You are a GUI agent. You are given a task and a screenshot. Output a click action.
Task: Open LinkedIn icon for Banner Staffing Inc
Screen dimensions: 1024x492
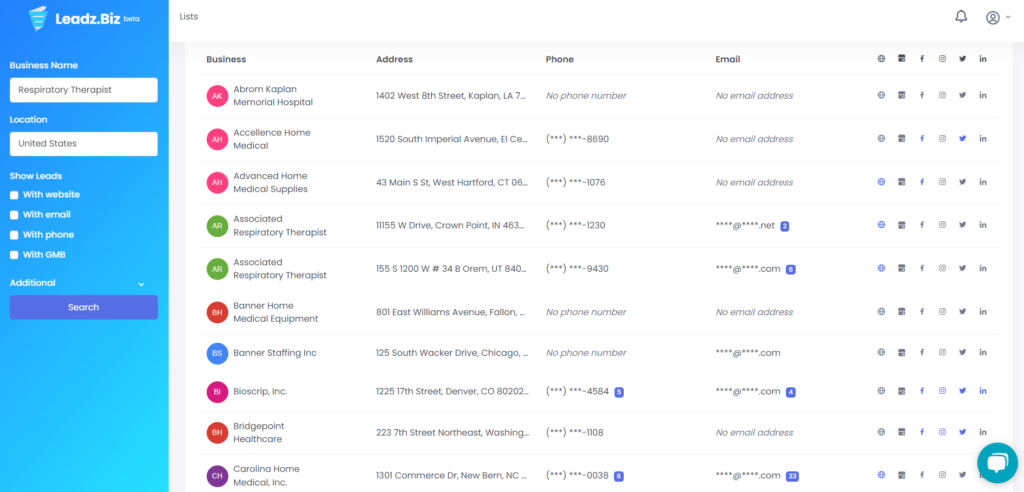[x=983, y=353]
